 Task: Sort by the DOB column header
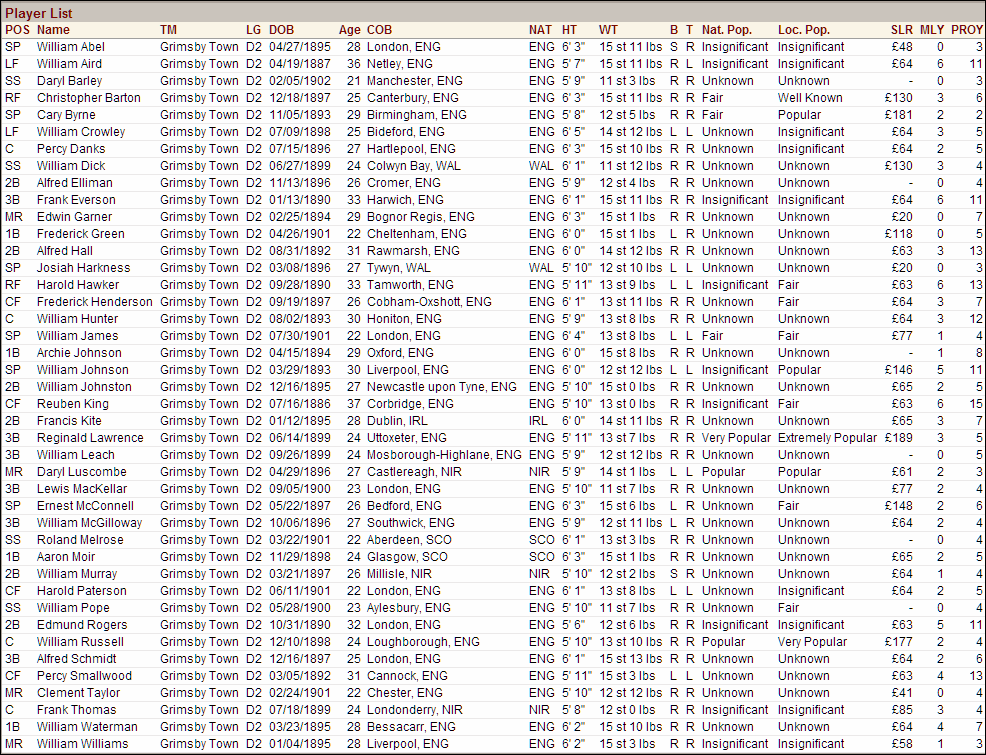(281, 30)
